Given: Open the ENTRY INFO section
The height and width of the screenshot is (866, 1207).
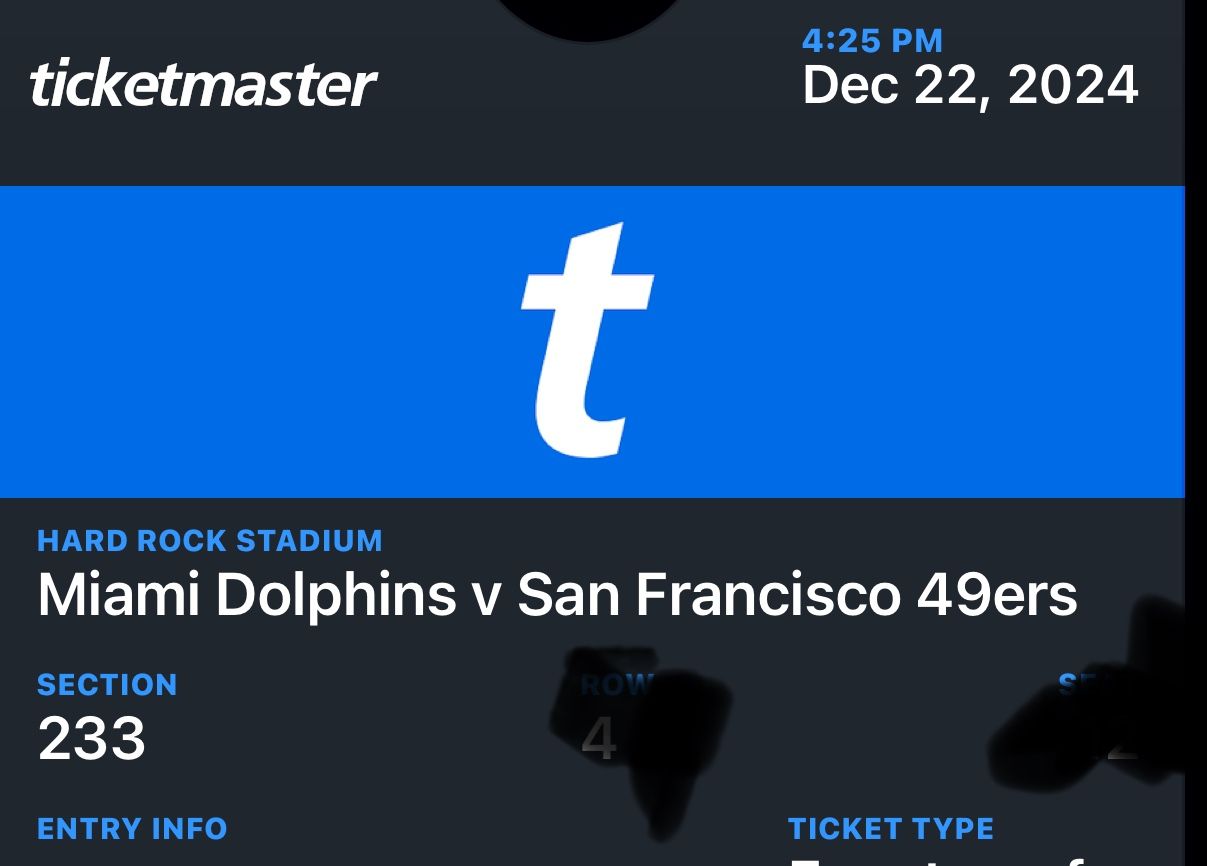Looking at the screenshot, I should click(132, 829).
